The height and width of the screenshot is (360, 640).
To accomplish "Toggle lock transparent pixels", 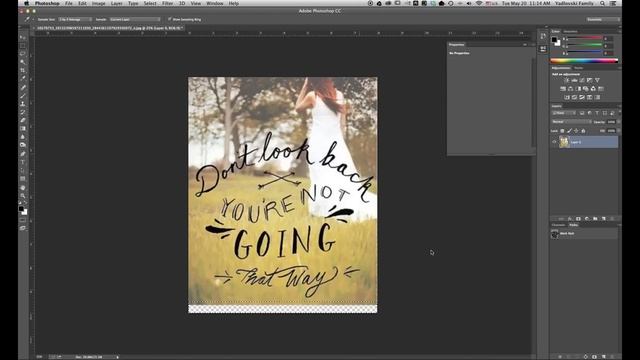I will pyautogui.click(x=562, y=131).
